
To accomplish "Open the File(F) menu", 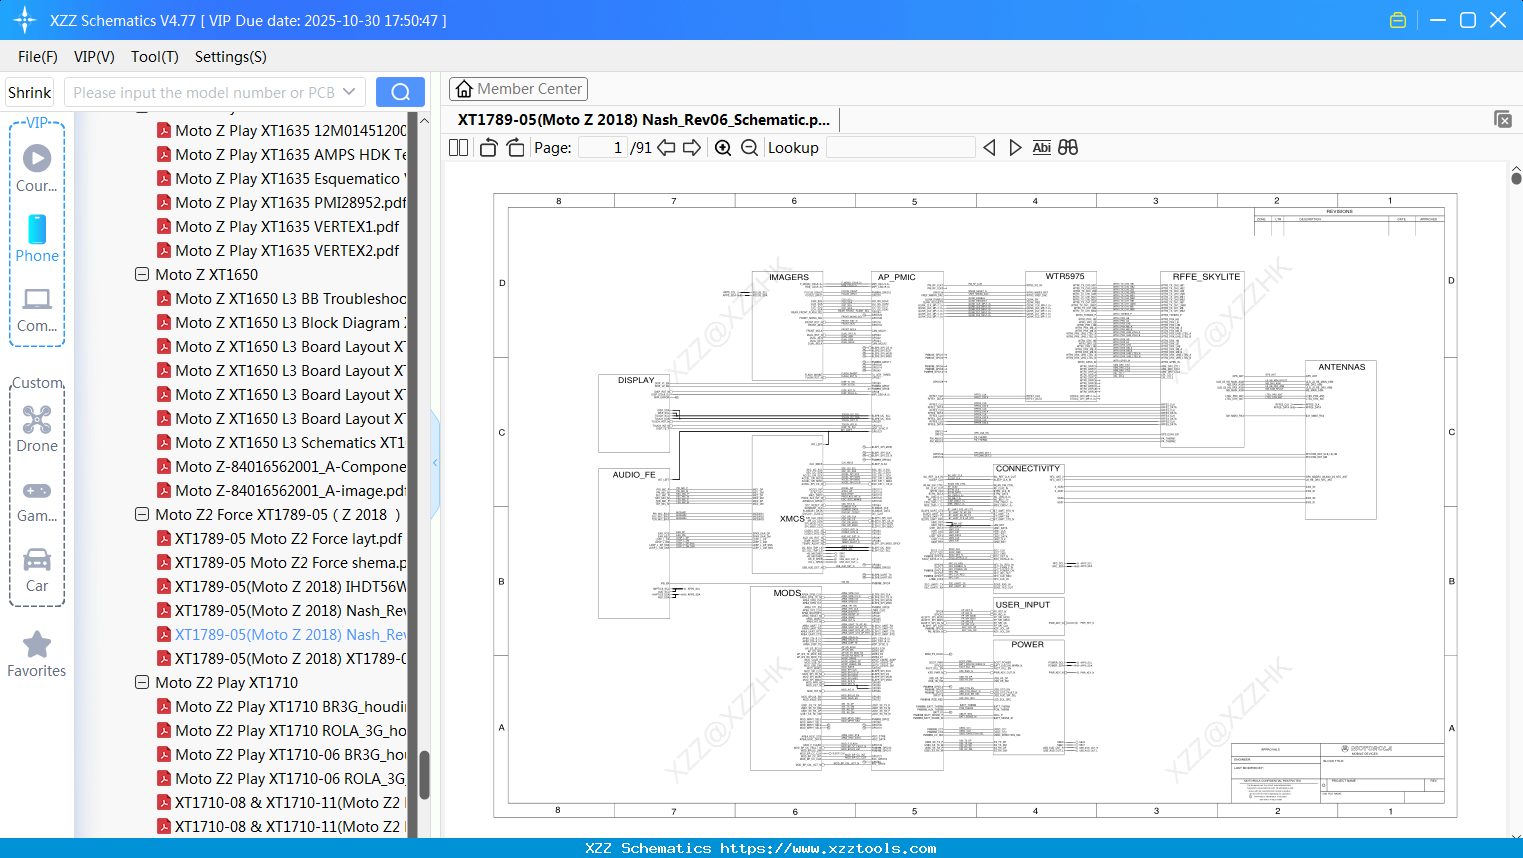I will (x=38, y=57).
